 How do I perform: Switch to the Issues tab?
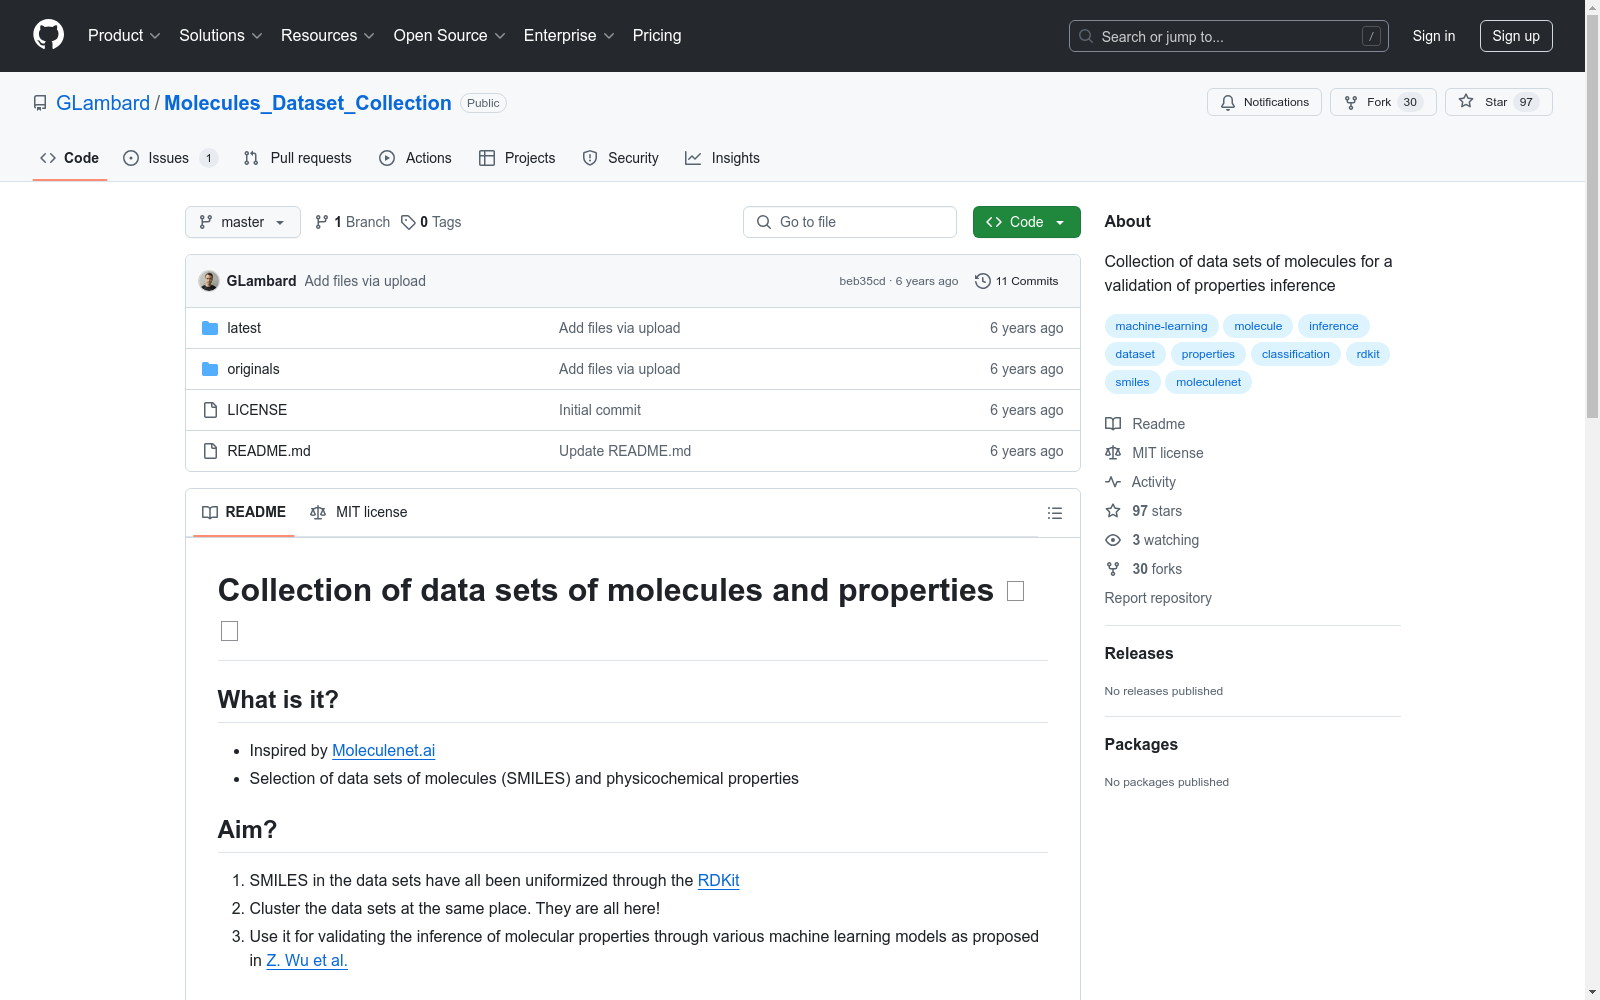pos(169,158)
